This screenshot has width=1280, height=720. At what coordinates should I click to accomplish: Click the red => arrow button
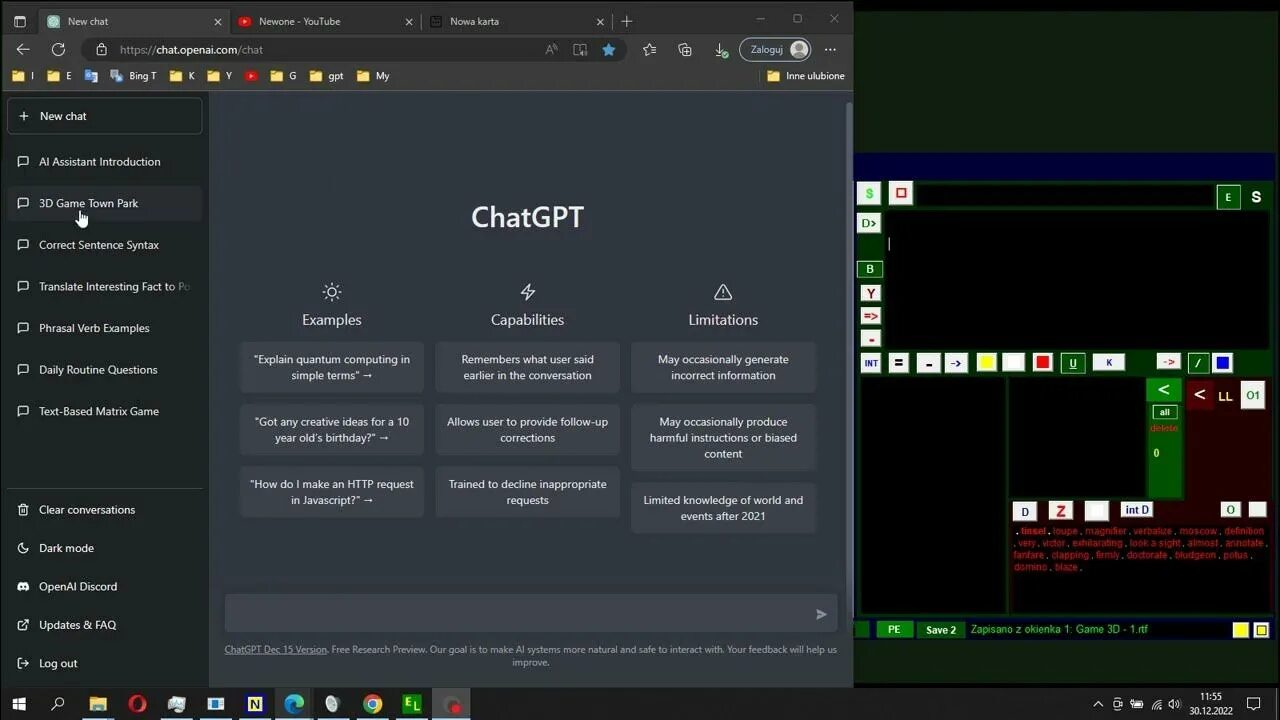coord(870,316)
